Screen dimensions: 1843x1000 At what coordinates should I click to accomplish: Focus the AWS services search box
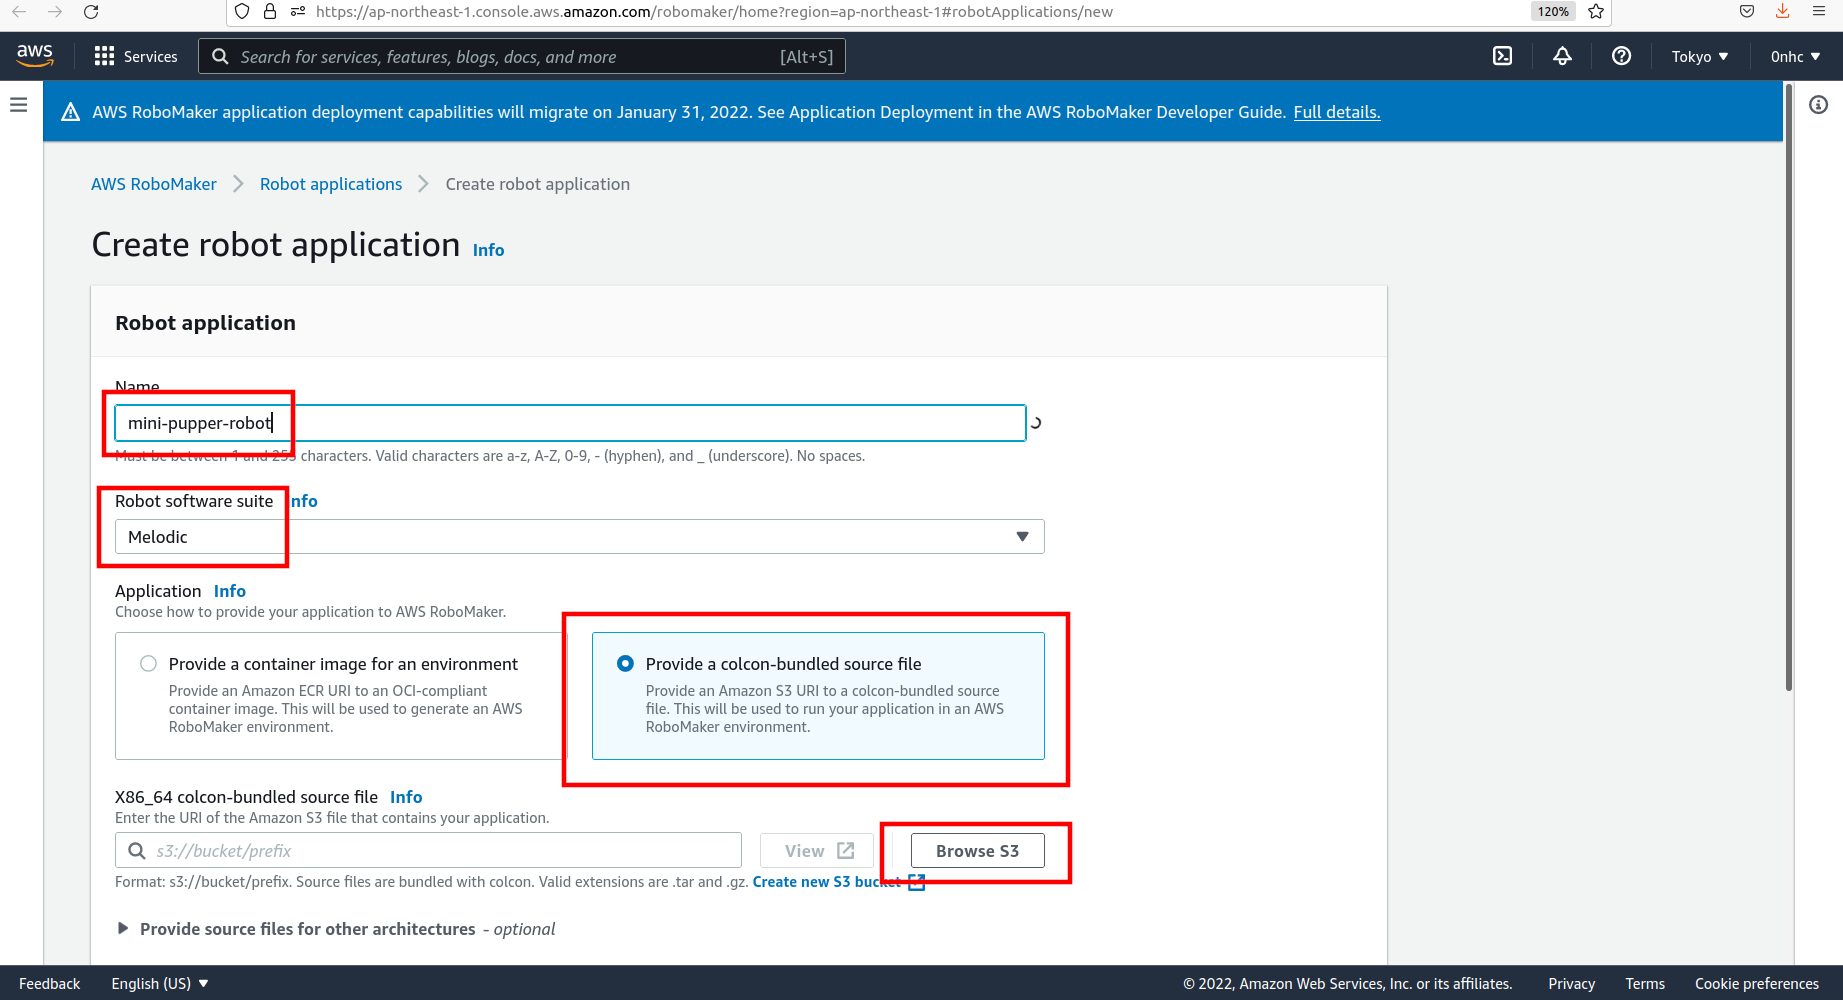522,57
